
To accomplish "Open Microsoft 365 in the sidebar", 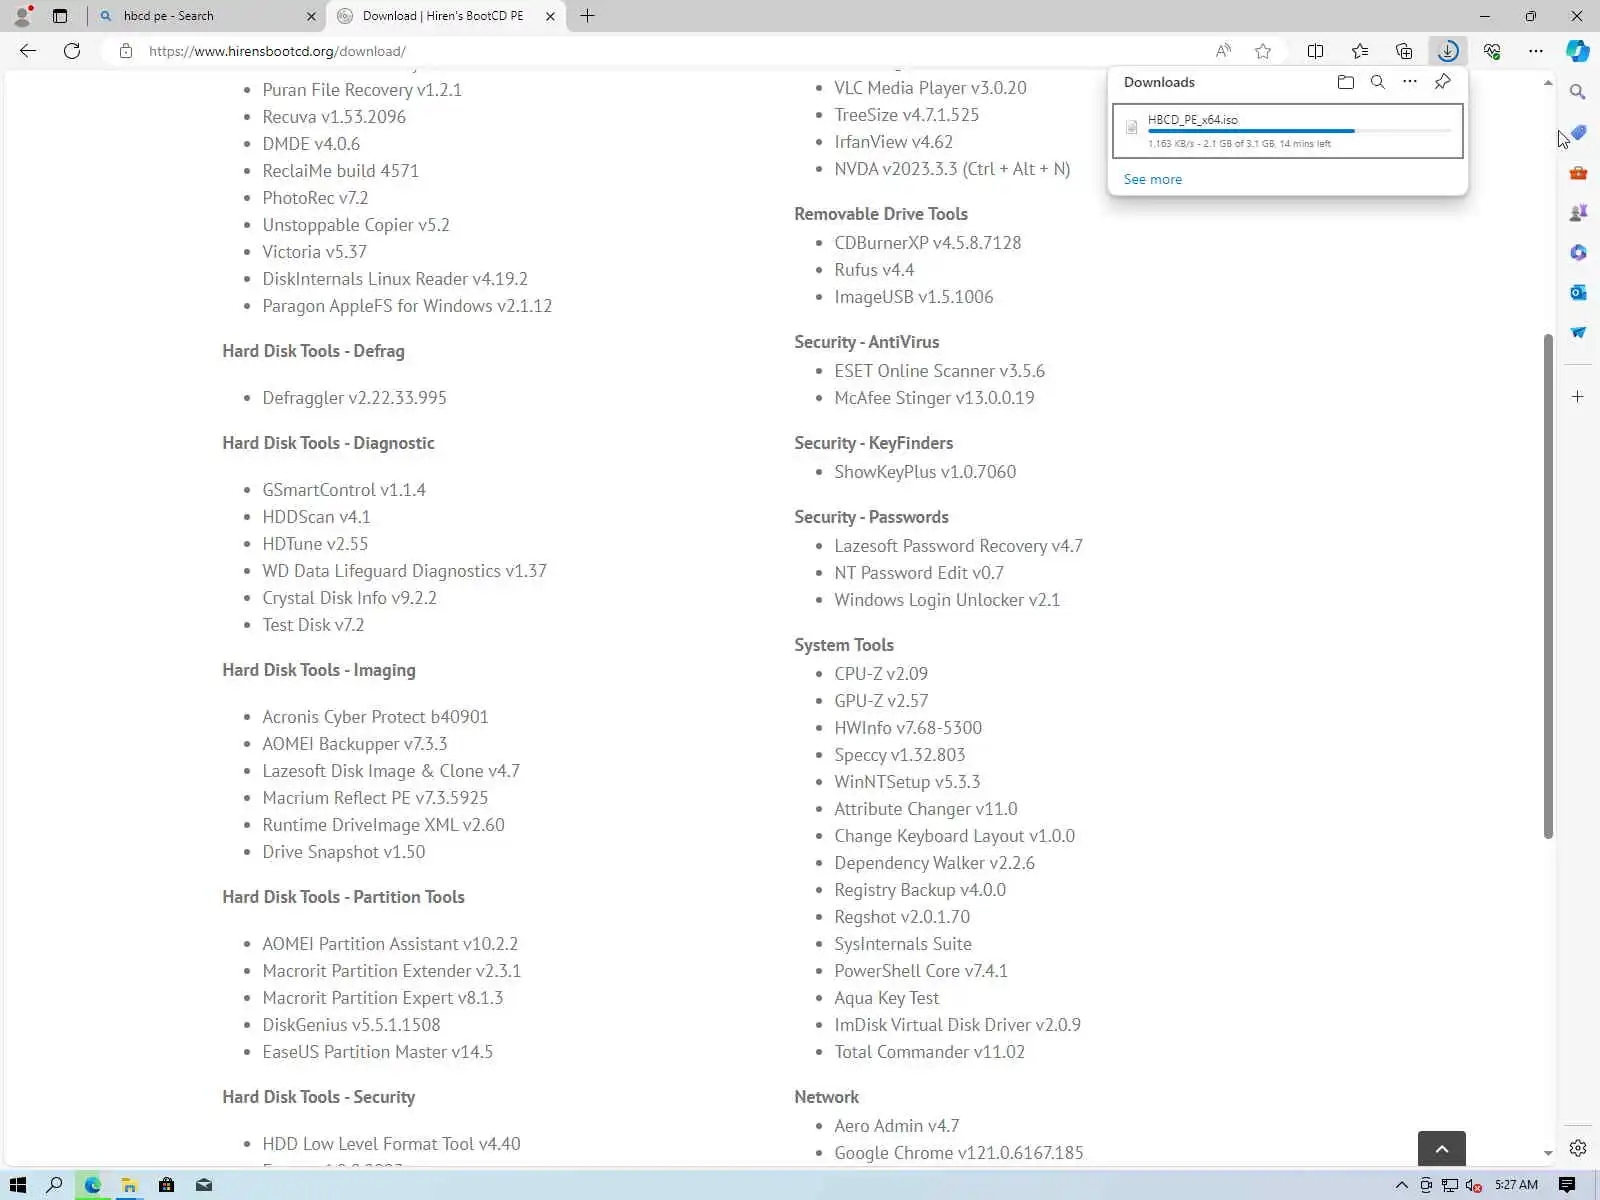I will click(1578, 252).
